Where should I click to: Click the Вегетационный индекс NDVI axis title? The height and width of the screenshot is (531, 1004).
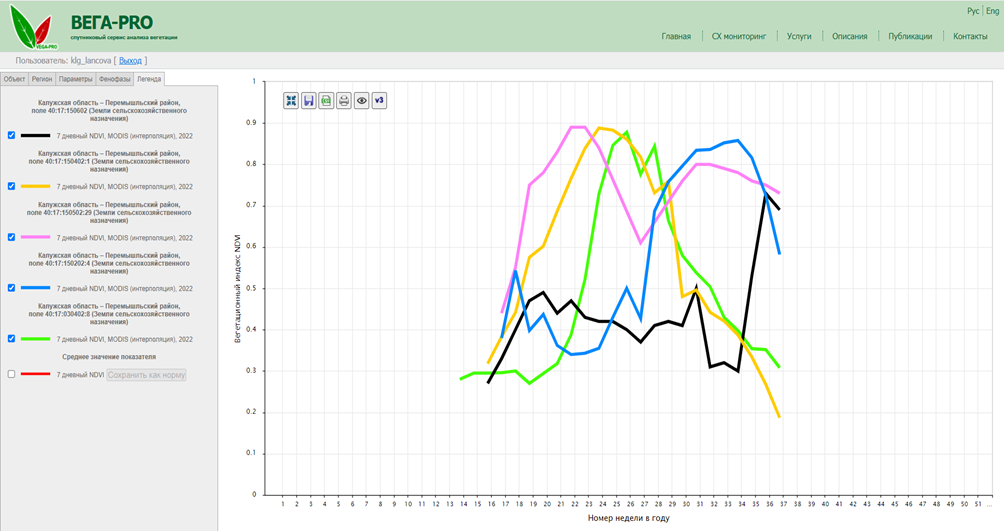(x=237, y=288)
